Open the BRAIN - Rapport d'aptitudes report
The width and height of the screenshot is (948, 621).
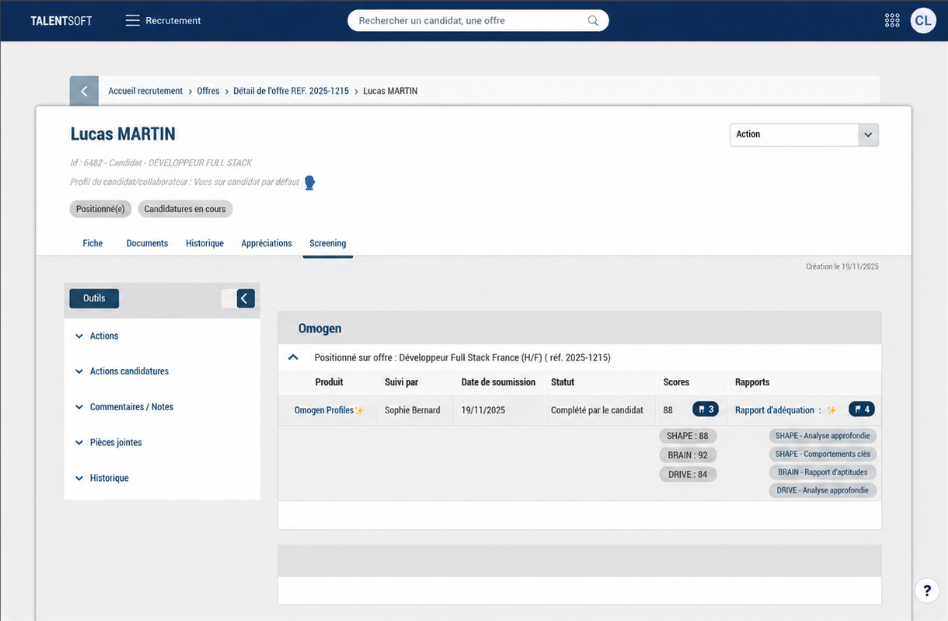[822, 472]
